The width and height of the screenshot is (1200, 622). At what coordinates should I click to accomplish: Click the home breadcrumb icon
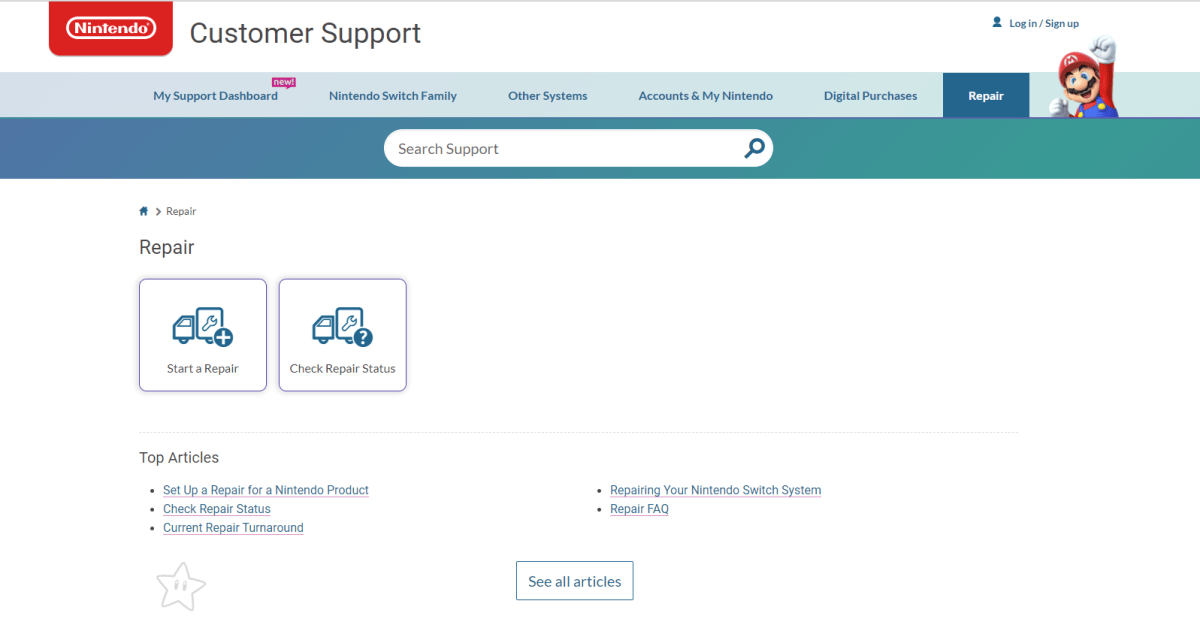(x=144, y=211)
